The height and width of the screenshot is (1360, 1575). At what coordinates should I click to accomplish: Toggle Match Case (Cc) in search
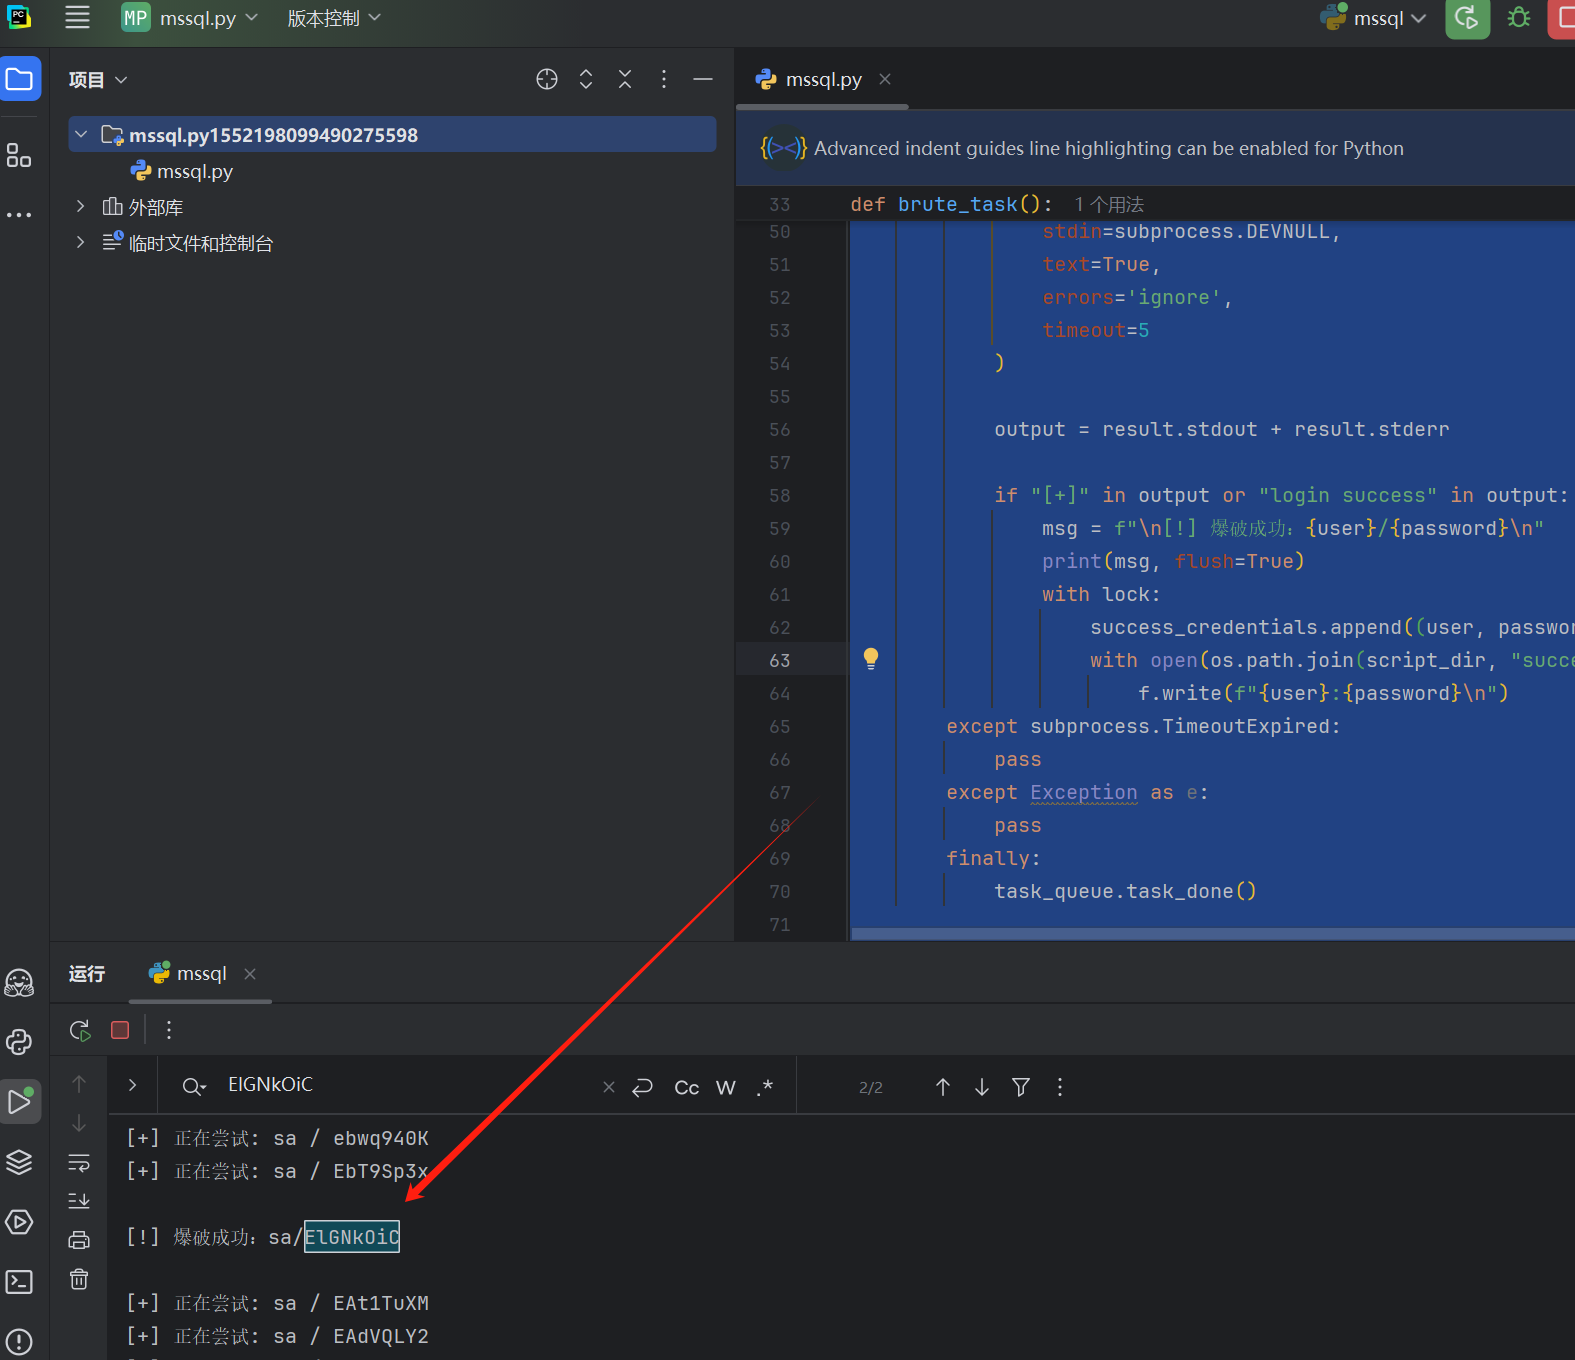click(x=686, y=1087)
